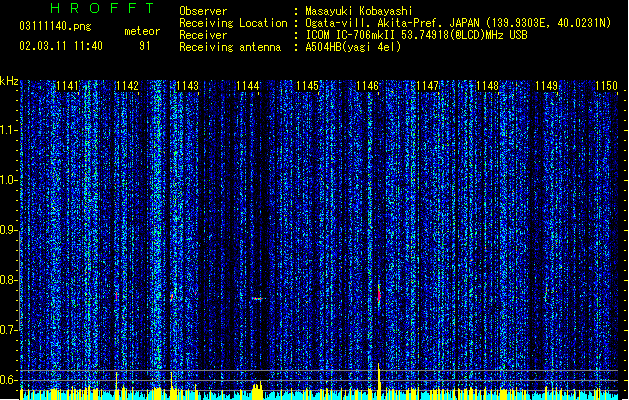Screen dimensions: 629x400
Task: Click the 1.0 kHz frequency tick label
Action: 8,180
